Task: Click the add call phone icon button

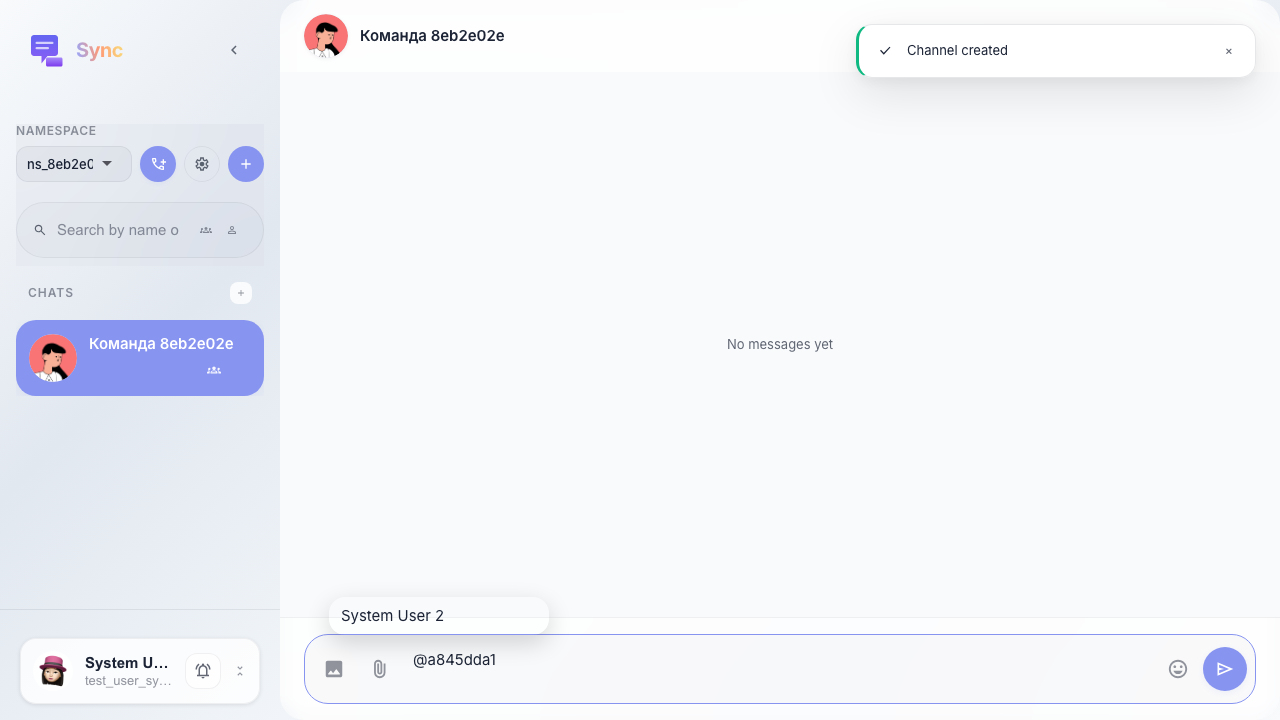Action: 158,164
